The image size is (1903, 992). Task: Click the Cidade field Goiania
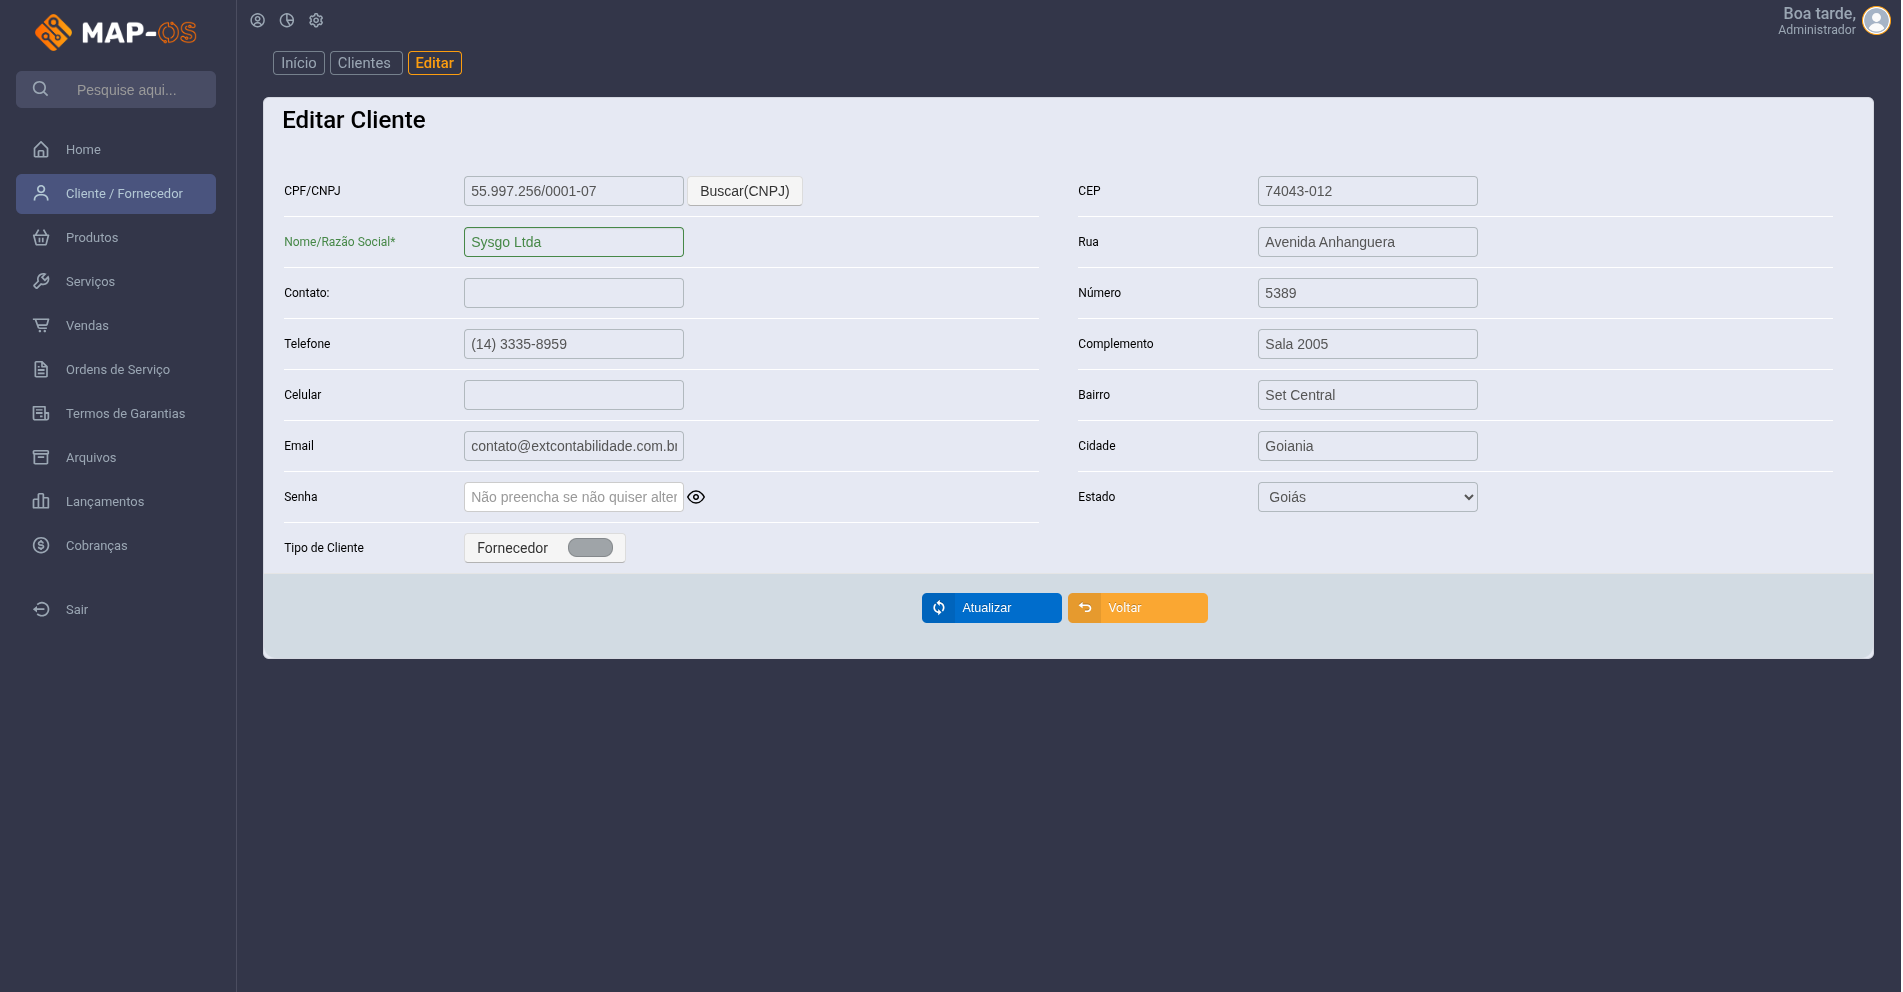click(1367, 446)
